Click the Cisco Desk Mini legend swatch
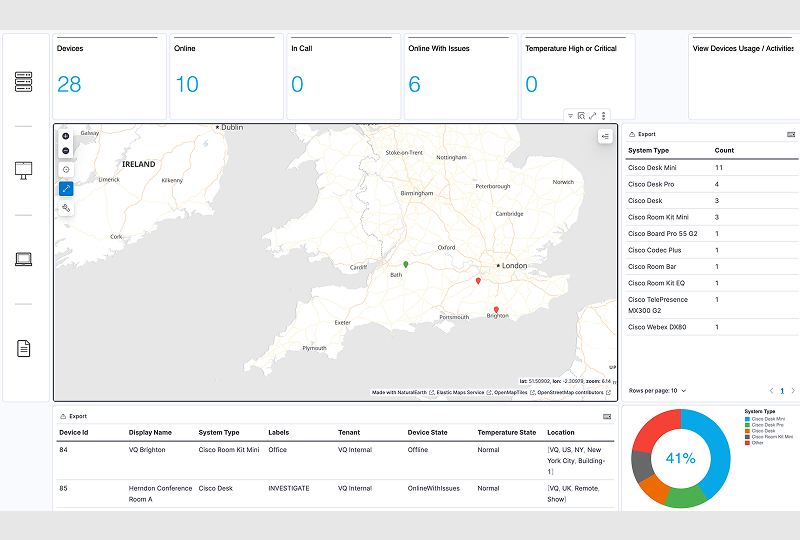The width and height of the screenshot is (800, 540). click(x=748, y=418)
